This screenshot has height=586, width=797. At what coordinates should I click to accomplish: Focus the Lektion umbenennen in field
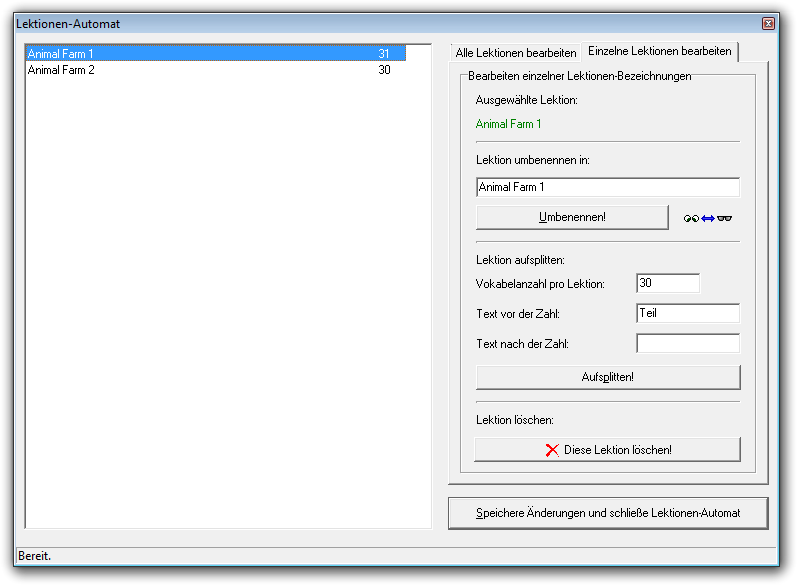click(x=607, y=187)
